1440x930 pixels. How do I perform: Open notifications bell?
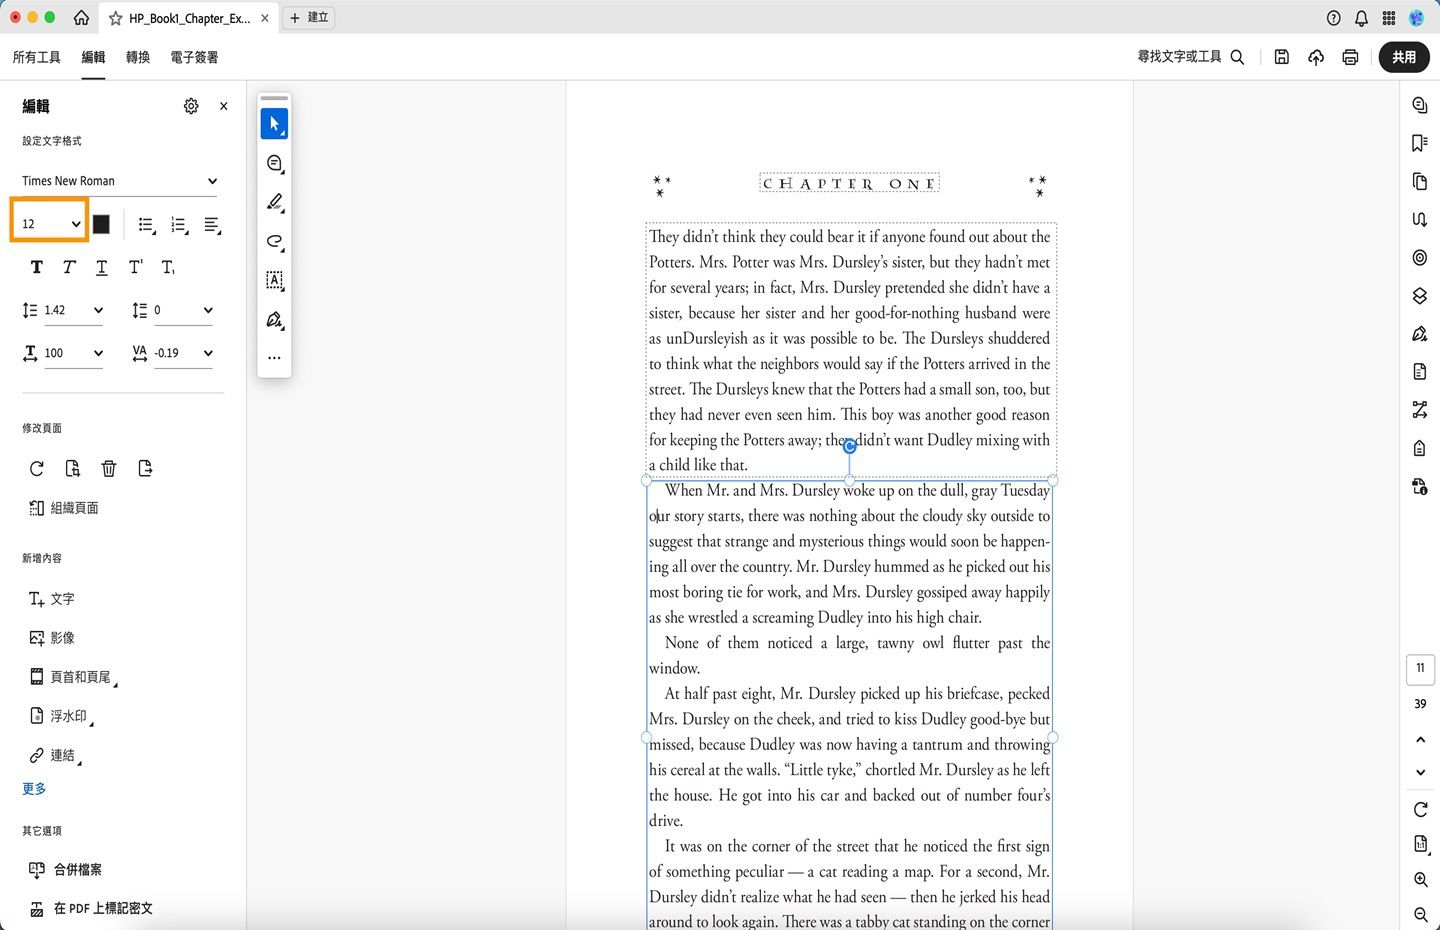pyautogui.click(x=1361, y=18)
